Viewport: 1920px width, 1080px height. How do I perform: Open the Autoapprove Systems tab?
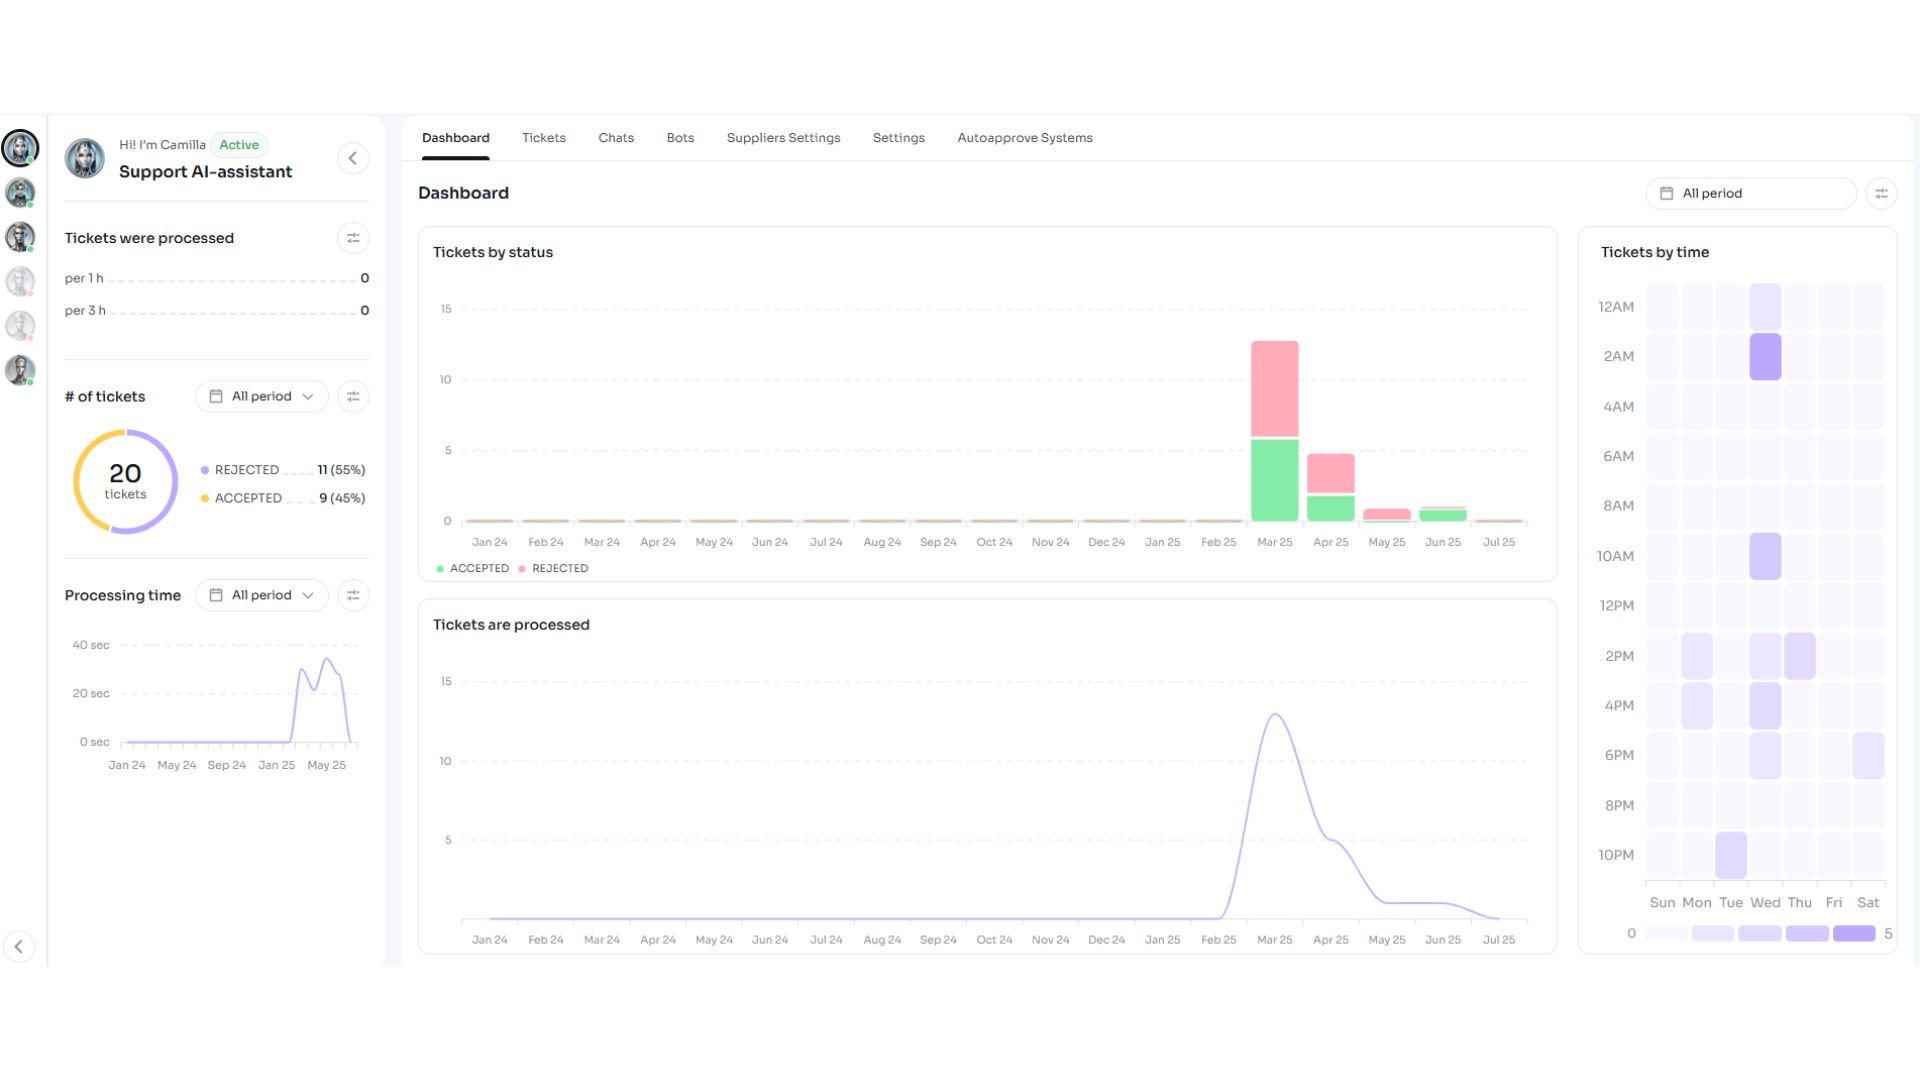click(x=1025, y=138)
